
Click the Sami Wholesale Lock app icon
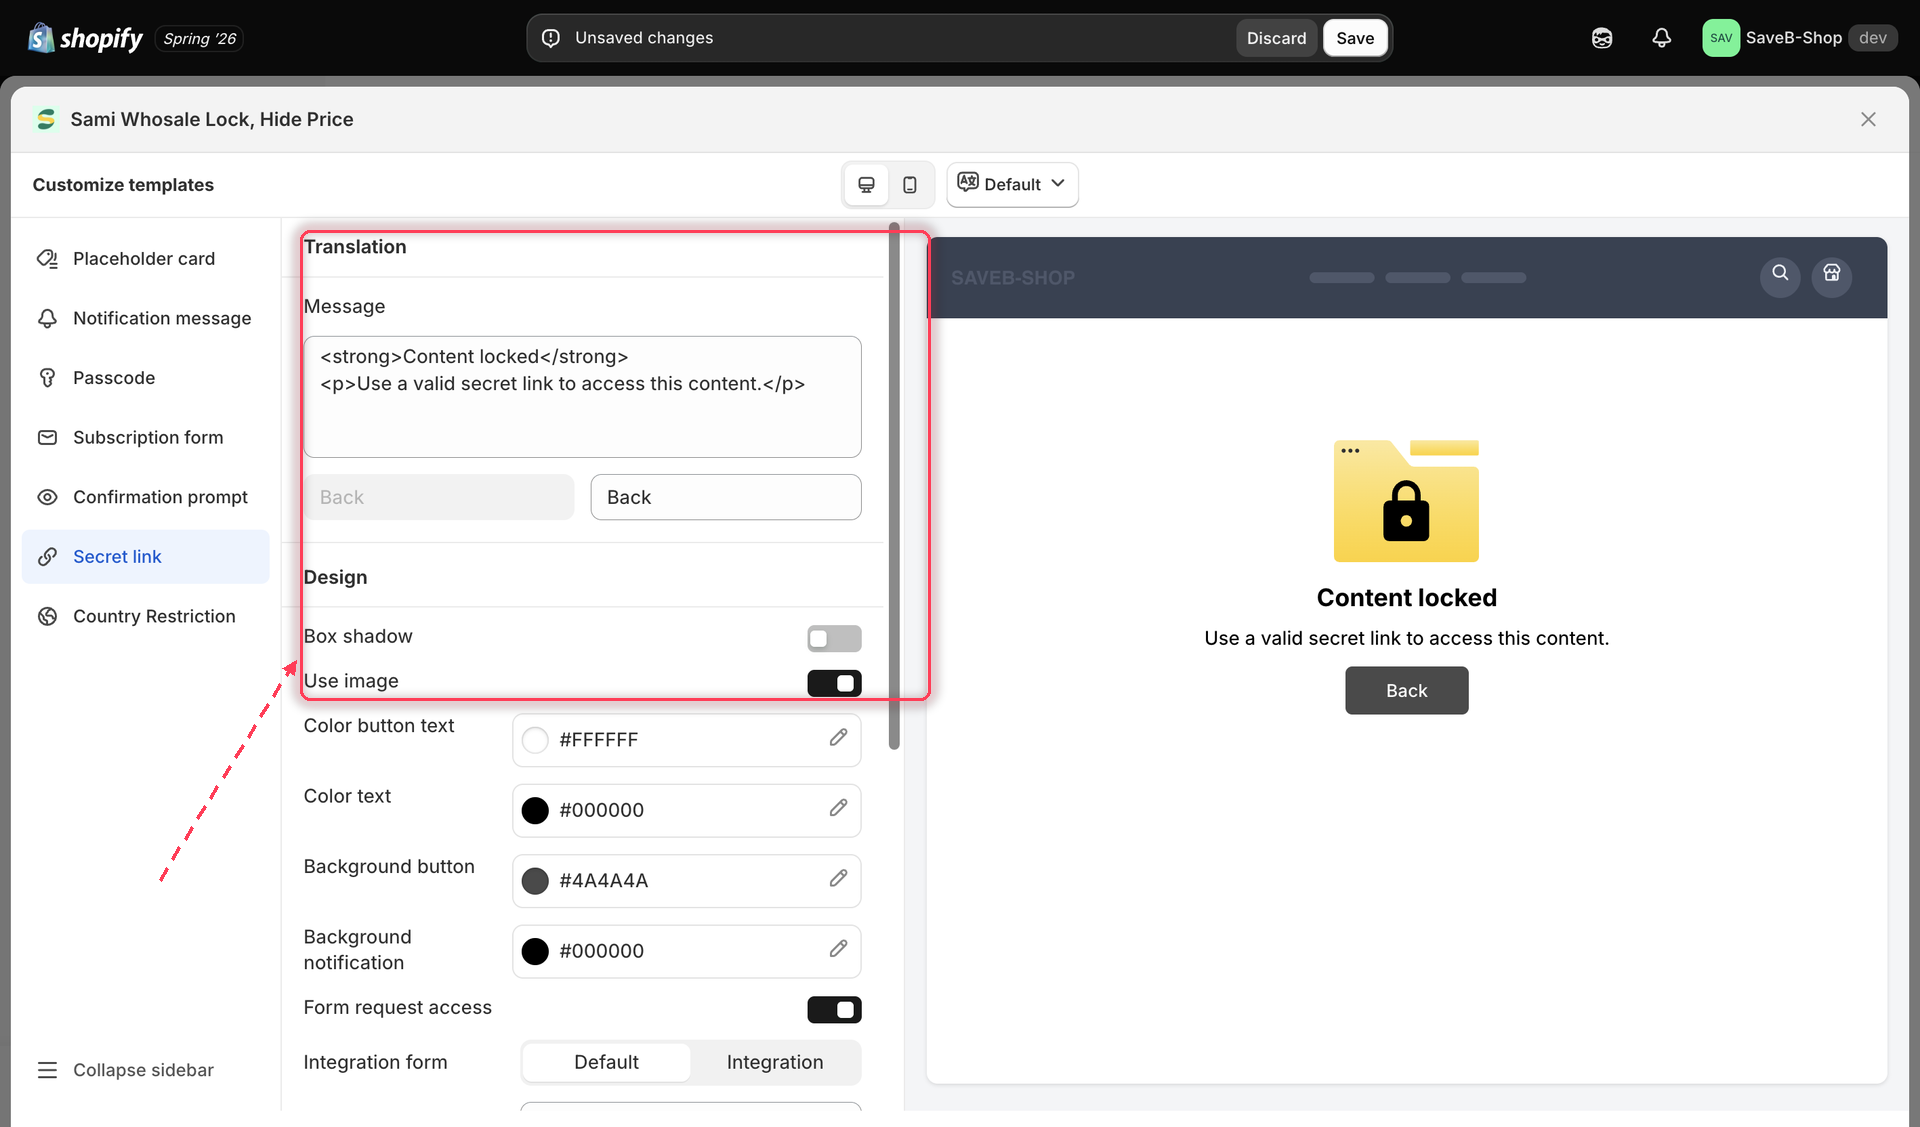pyautogui.click(x=46, y=119)
